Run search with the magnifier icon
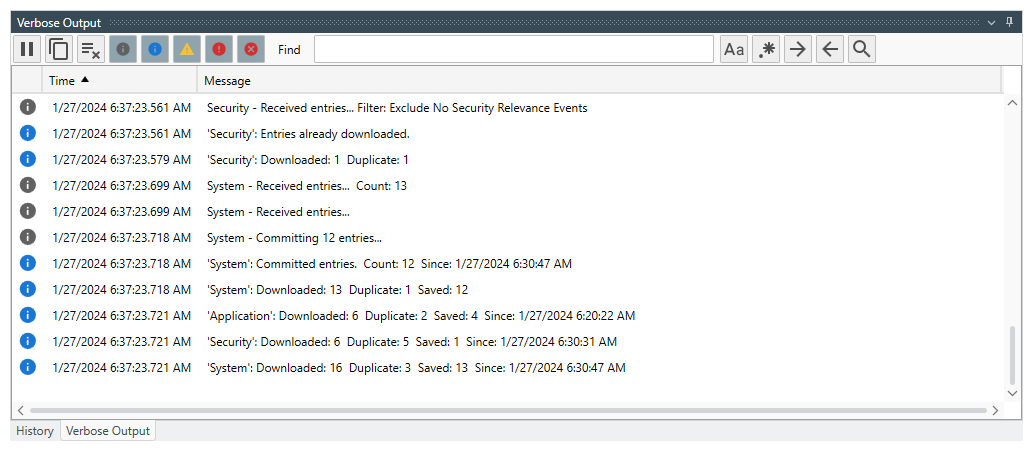 coord(861,49)
